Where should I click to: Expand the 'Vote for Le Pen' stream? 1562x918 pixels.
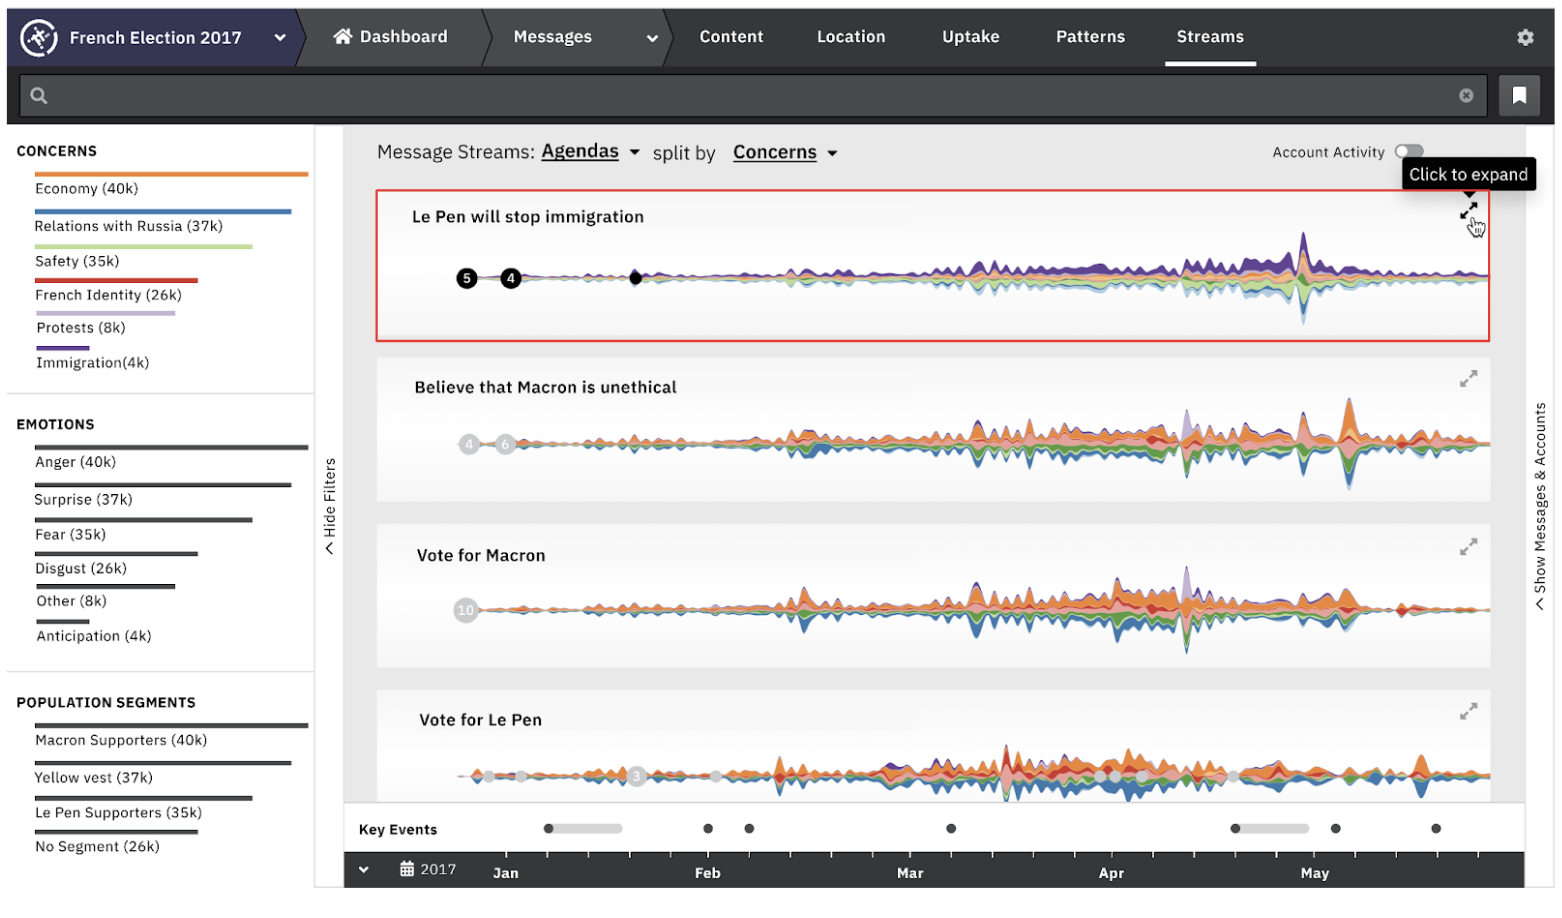click(1467, 712)
